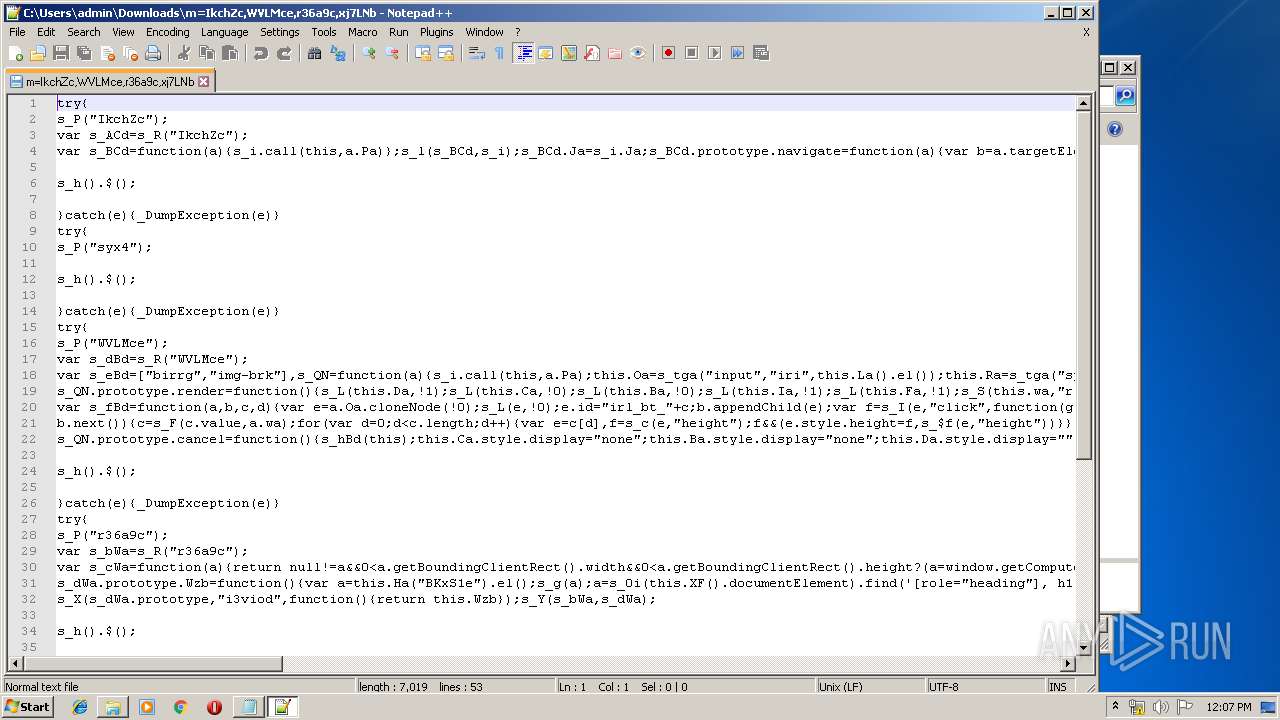Open the Run menu
Screen dimensions: 1280x720
pyautogui.click(x=399, y=32)
